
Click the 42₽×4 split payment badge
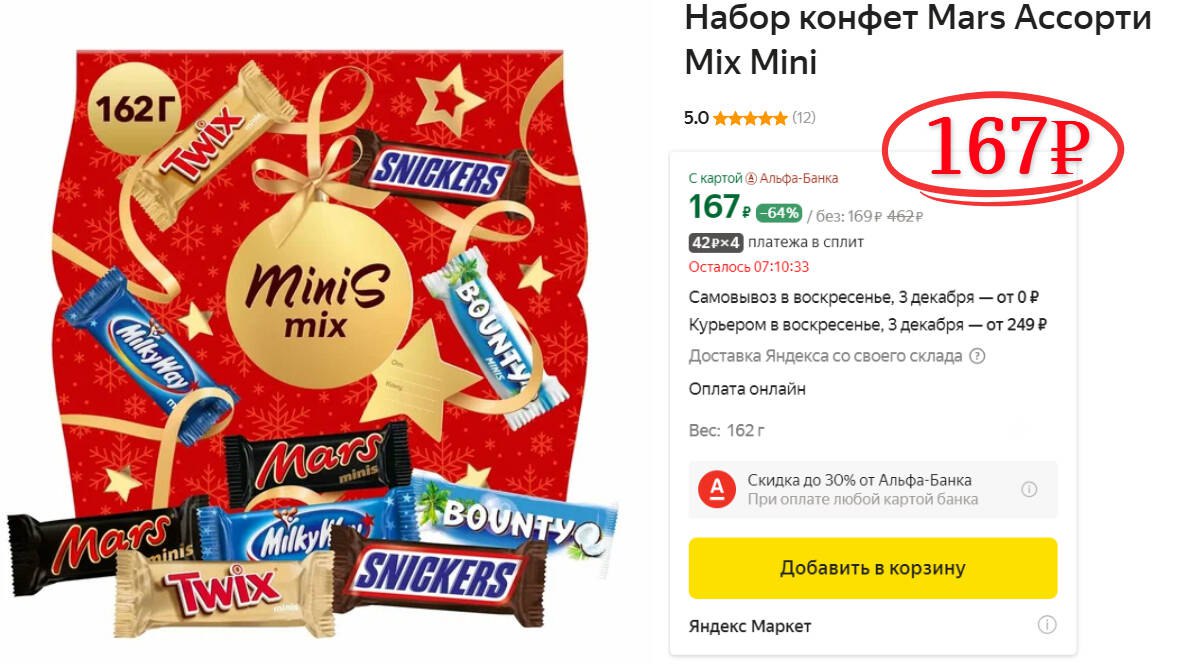(716, 242)
